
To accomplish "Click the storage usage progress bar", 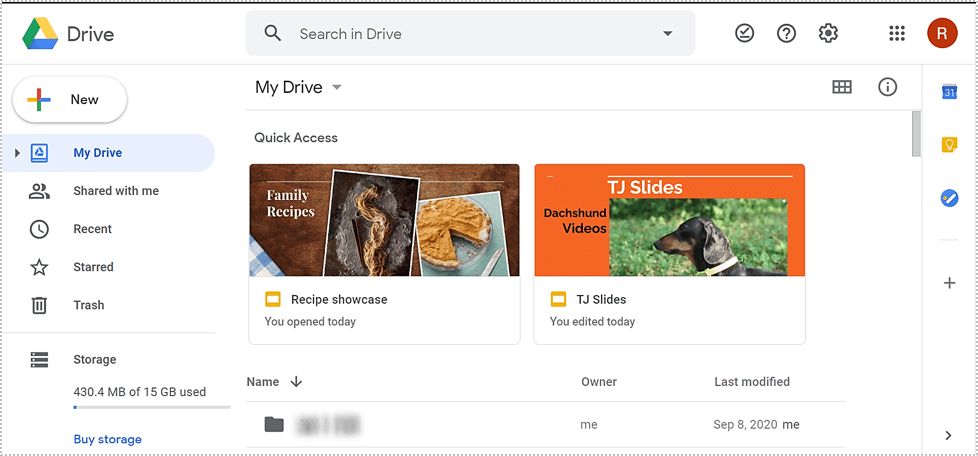I will [151, 408].
